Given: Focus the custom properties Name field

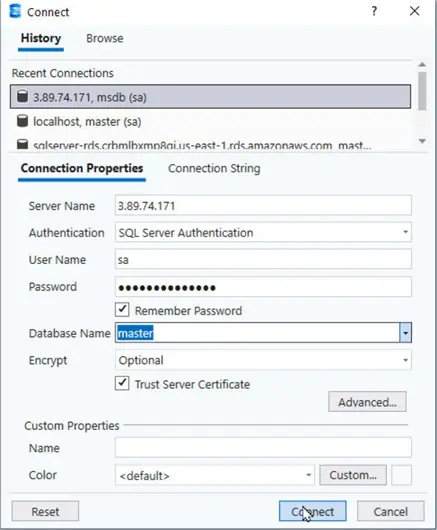Looking at the screenshot, I should pyautogui.click(x=263, y=447).
